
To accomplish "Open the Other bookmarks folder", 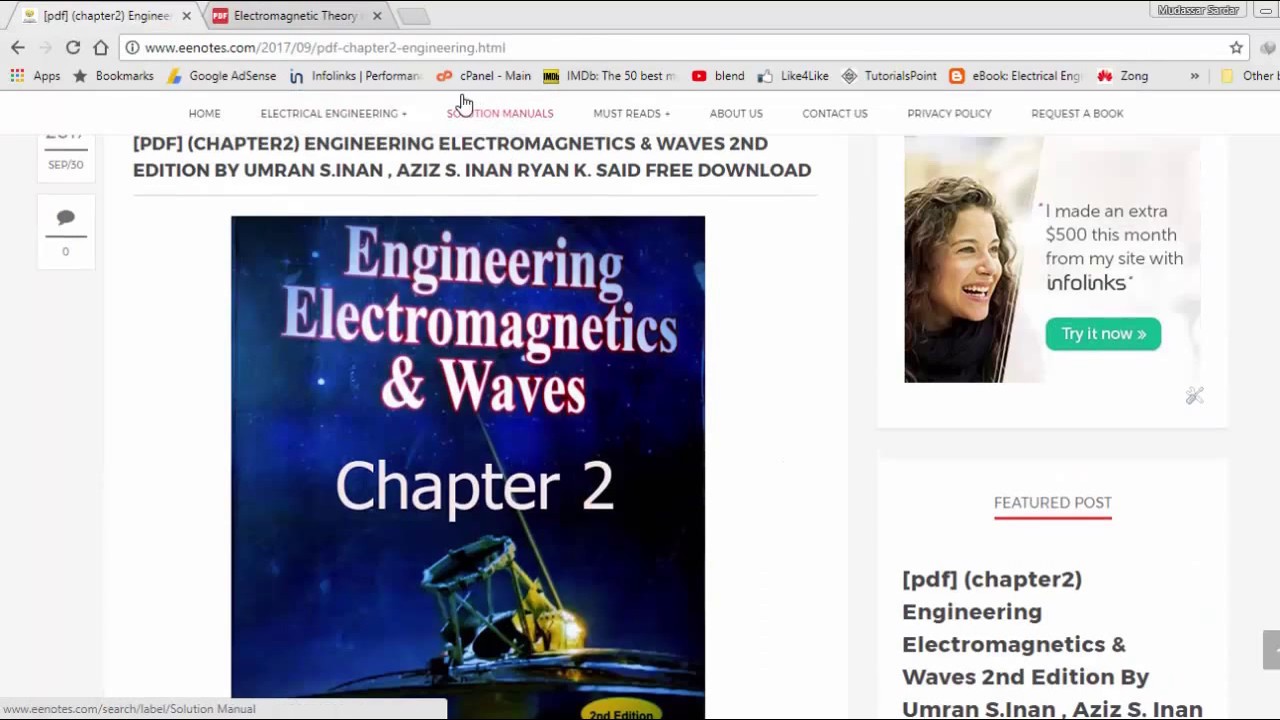I will coord(1248,76).
